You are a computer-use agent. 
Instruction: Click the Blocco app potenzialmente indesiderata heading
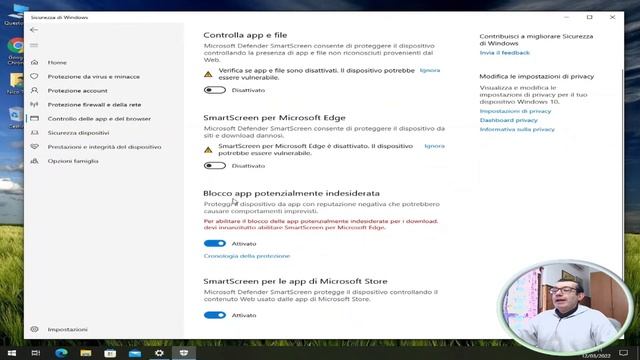[x=291, y=193]
